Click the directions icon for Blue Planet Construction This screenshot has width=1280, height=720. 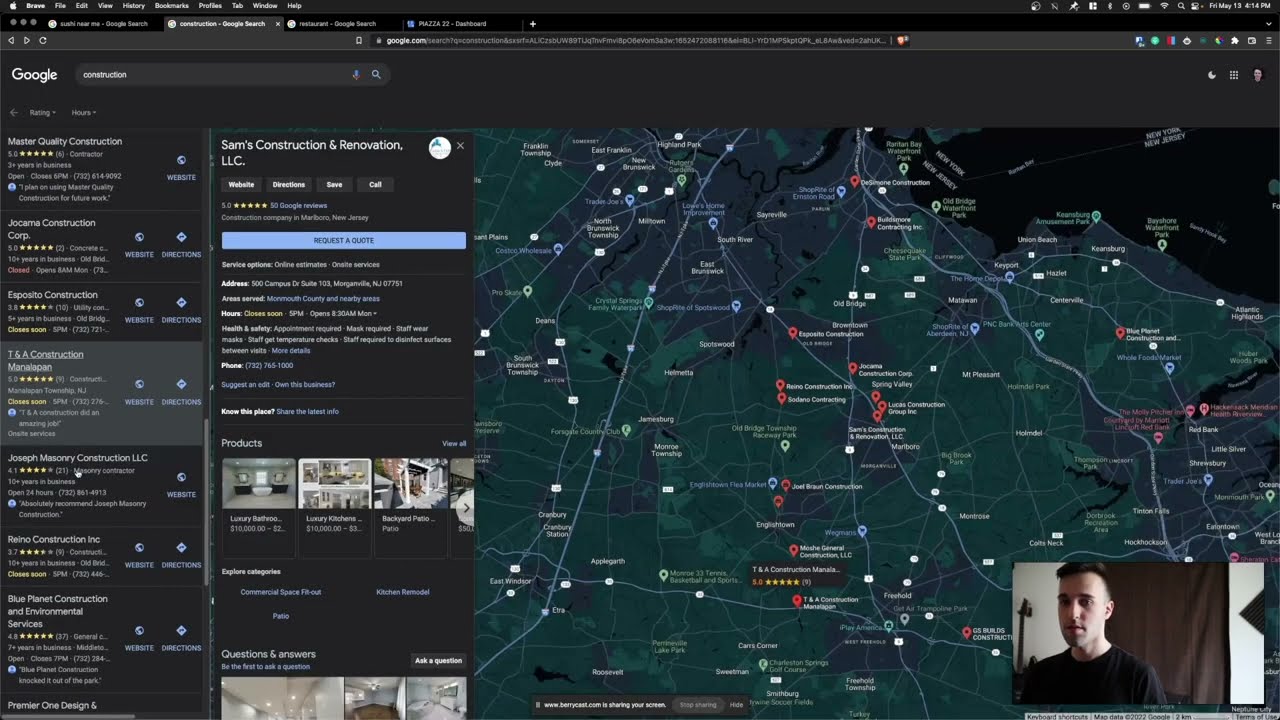point(181,631)
